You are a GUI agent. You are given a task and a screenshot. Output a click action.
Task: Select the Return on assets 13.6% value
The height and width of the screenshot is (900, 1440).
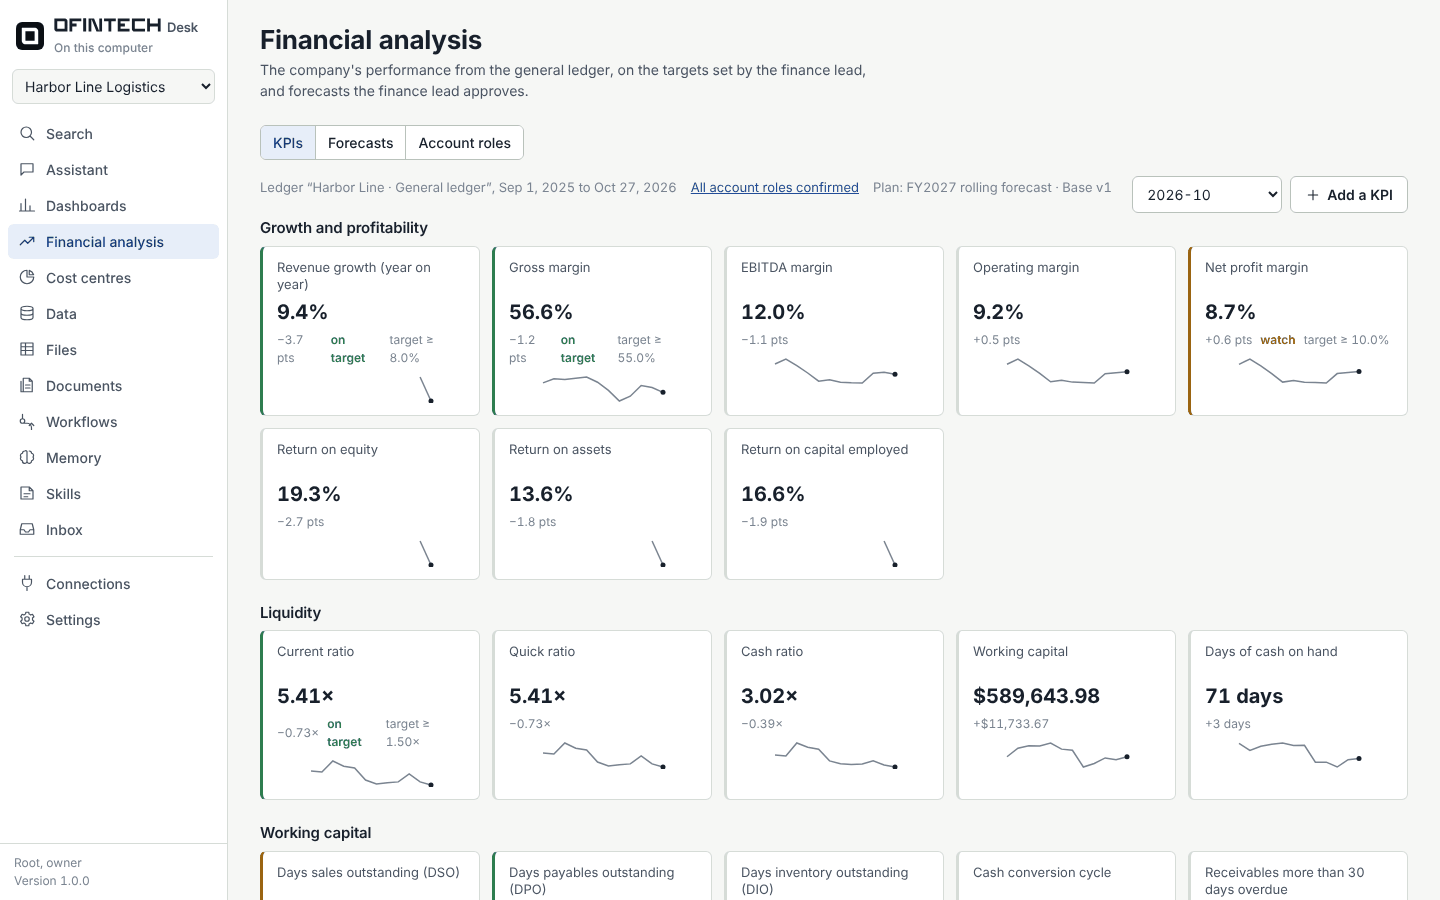click(541, 494)
